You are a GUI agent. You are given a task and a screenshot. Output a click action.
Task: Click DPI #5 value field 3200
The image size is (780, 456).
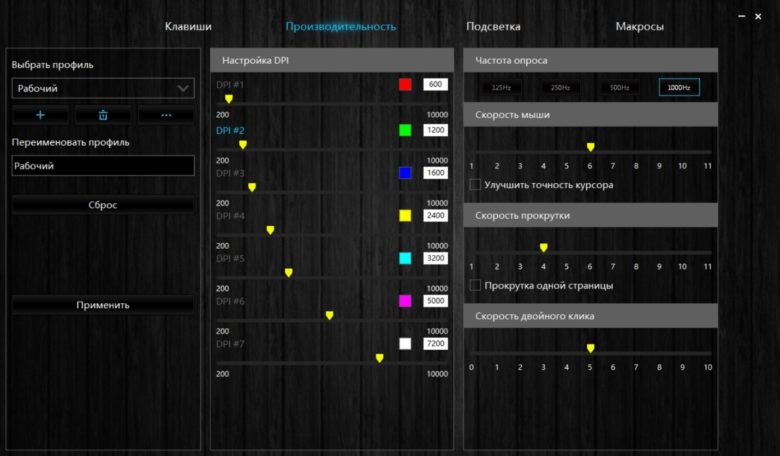pyautogui.click(x=435, y=258)
